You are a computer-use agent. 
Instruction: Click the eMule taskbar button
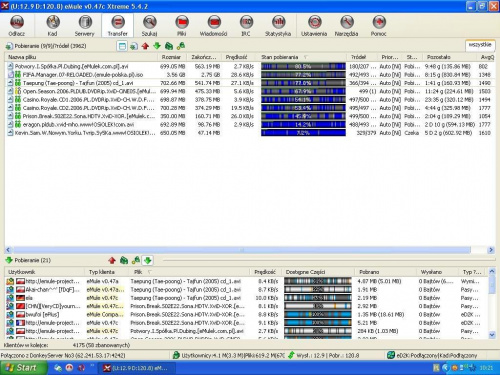tap(138, 368)
